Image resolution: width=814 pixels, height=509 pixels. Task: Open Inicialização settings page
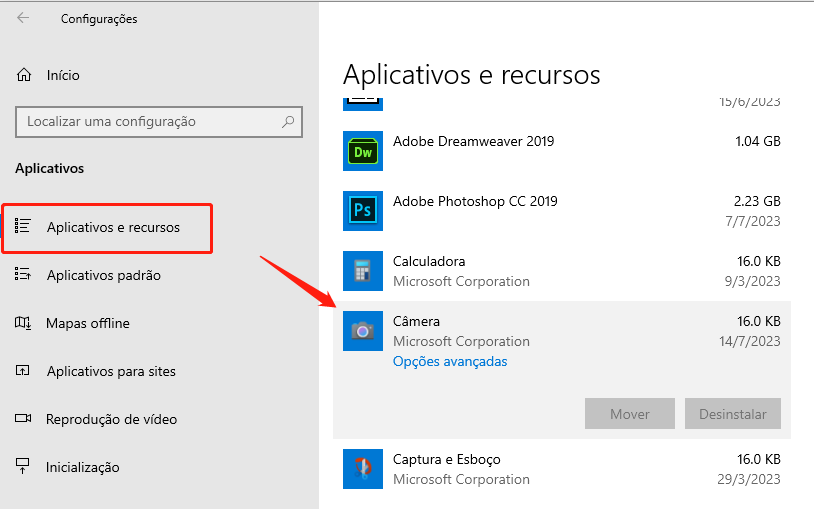tap(83, 467)
